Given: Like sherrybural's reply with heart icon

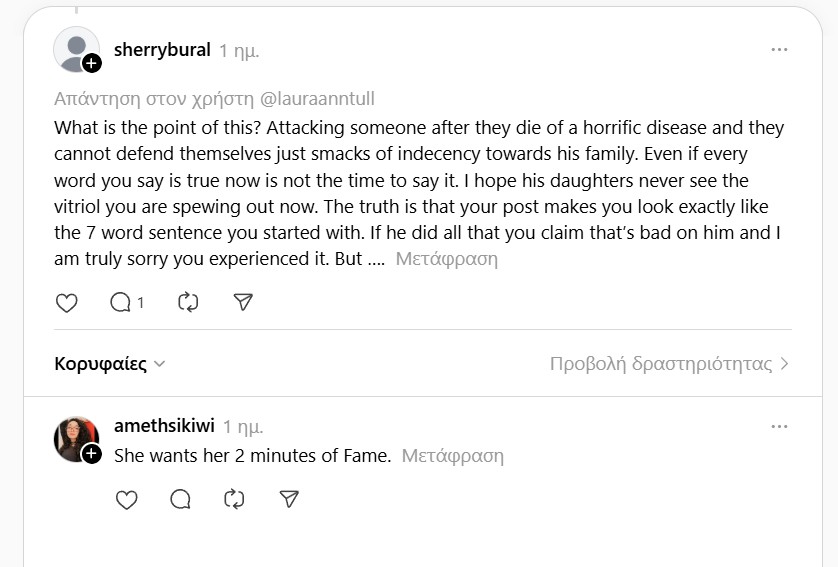Looking at the screenshot, I should [66, 302].
